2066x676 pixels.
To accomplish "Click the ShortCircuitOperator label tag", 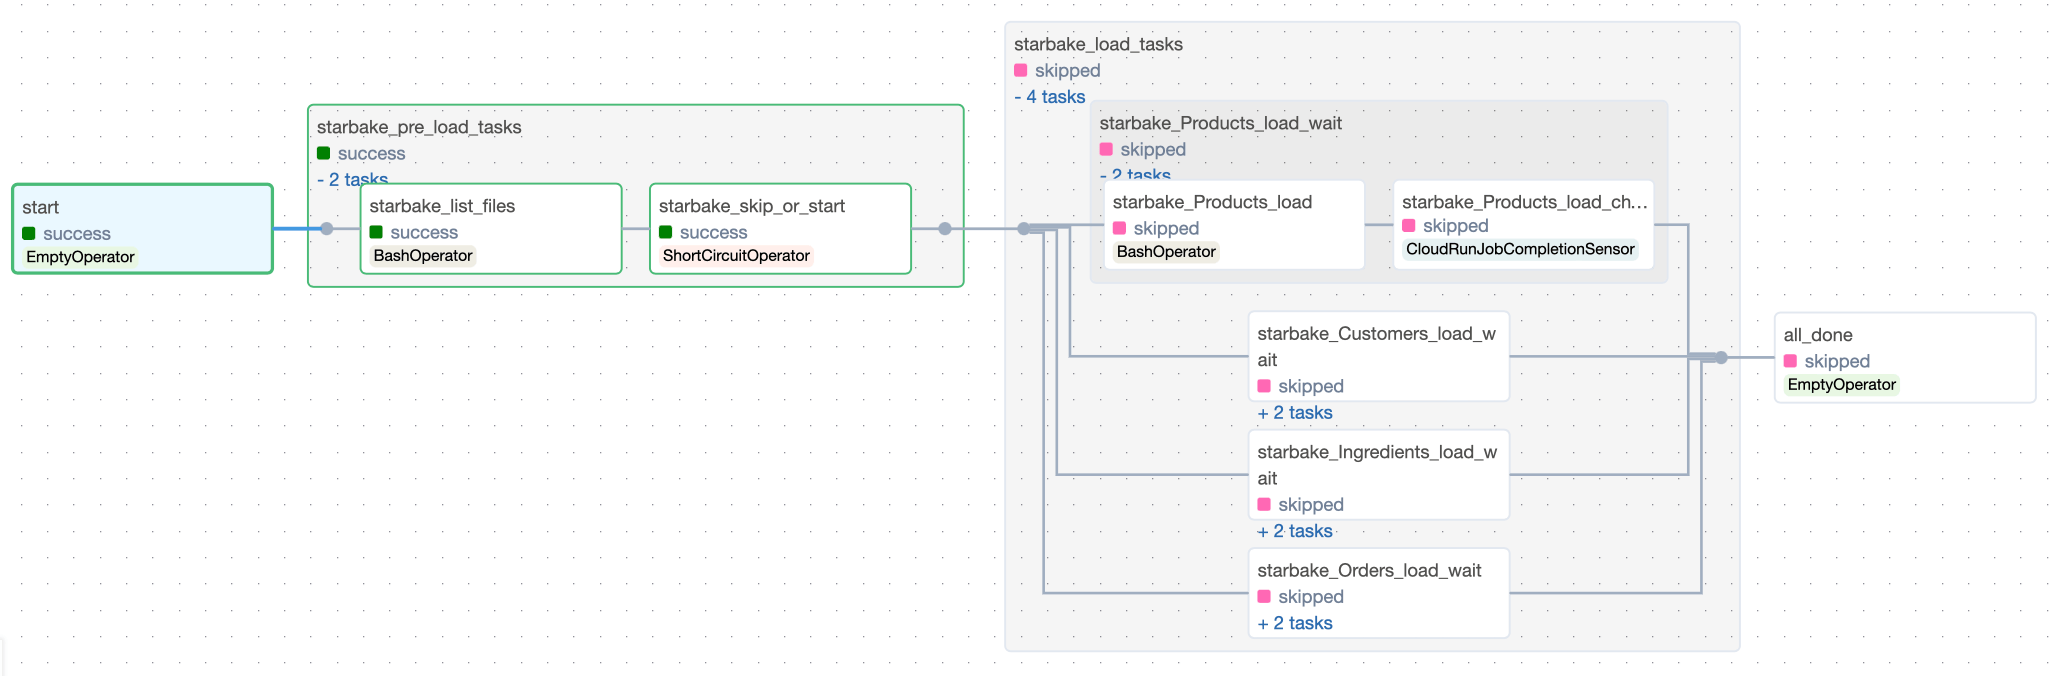I will point(736,256).
